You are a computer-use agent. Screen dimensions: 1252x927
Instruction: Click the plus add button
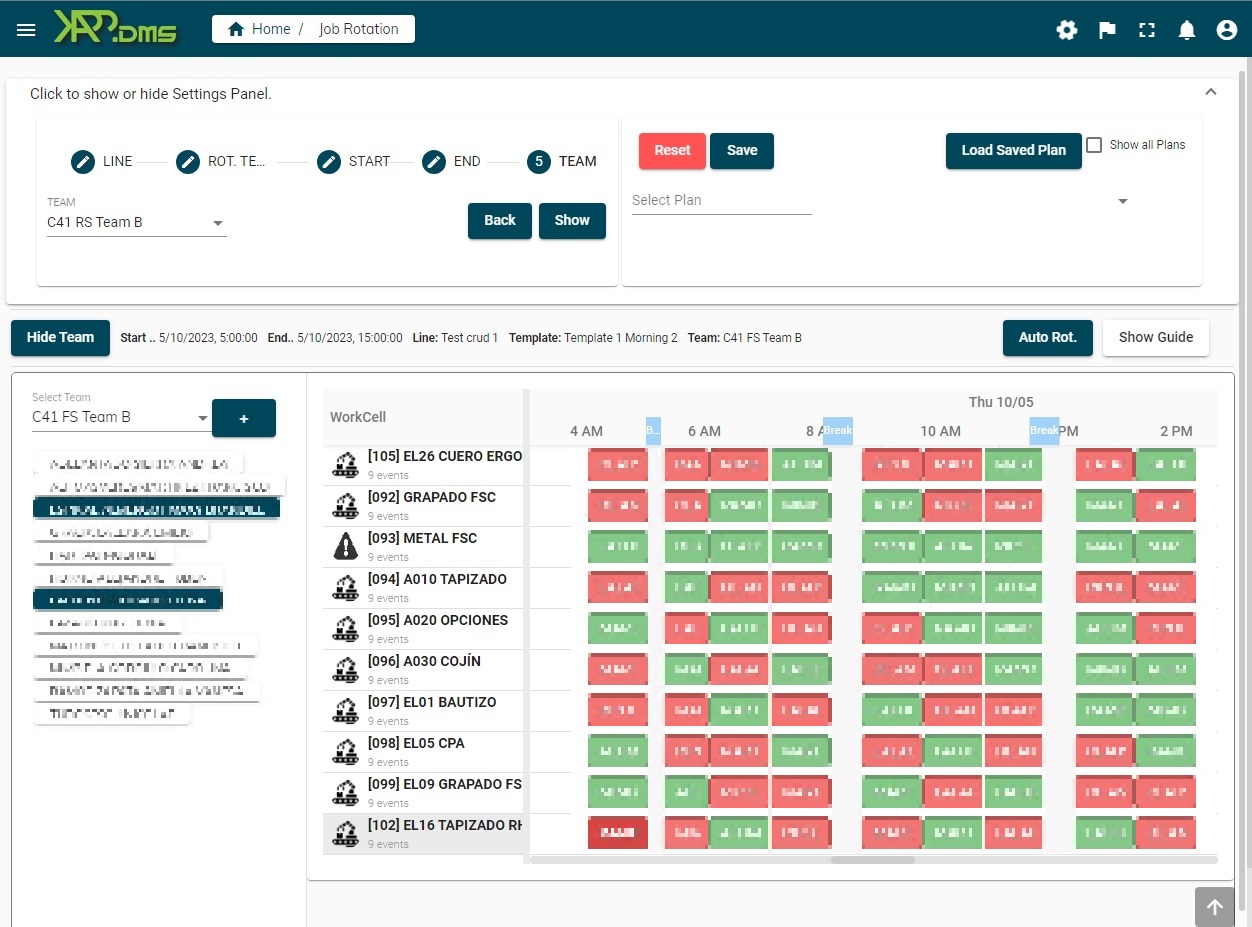coord(244,418)
